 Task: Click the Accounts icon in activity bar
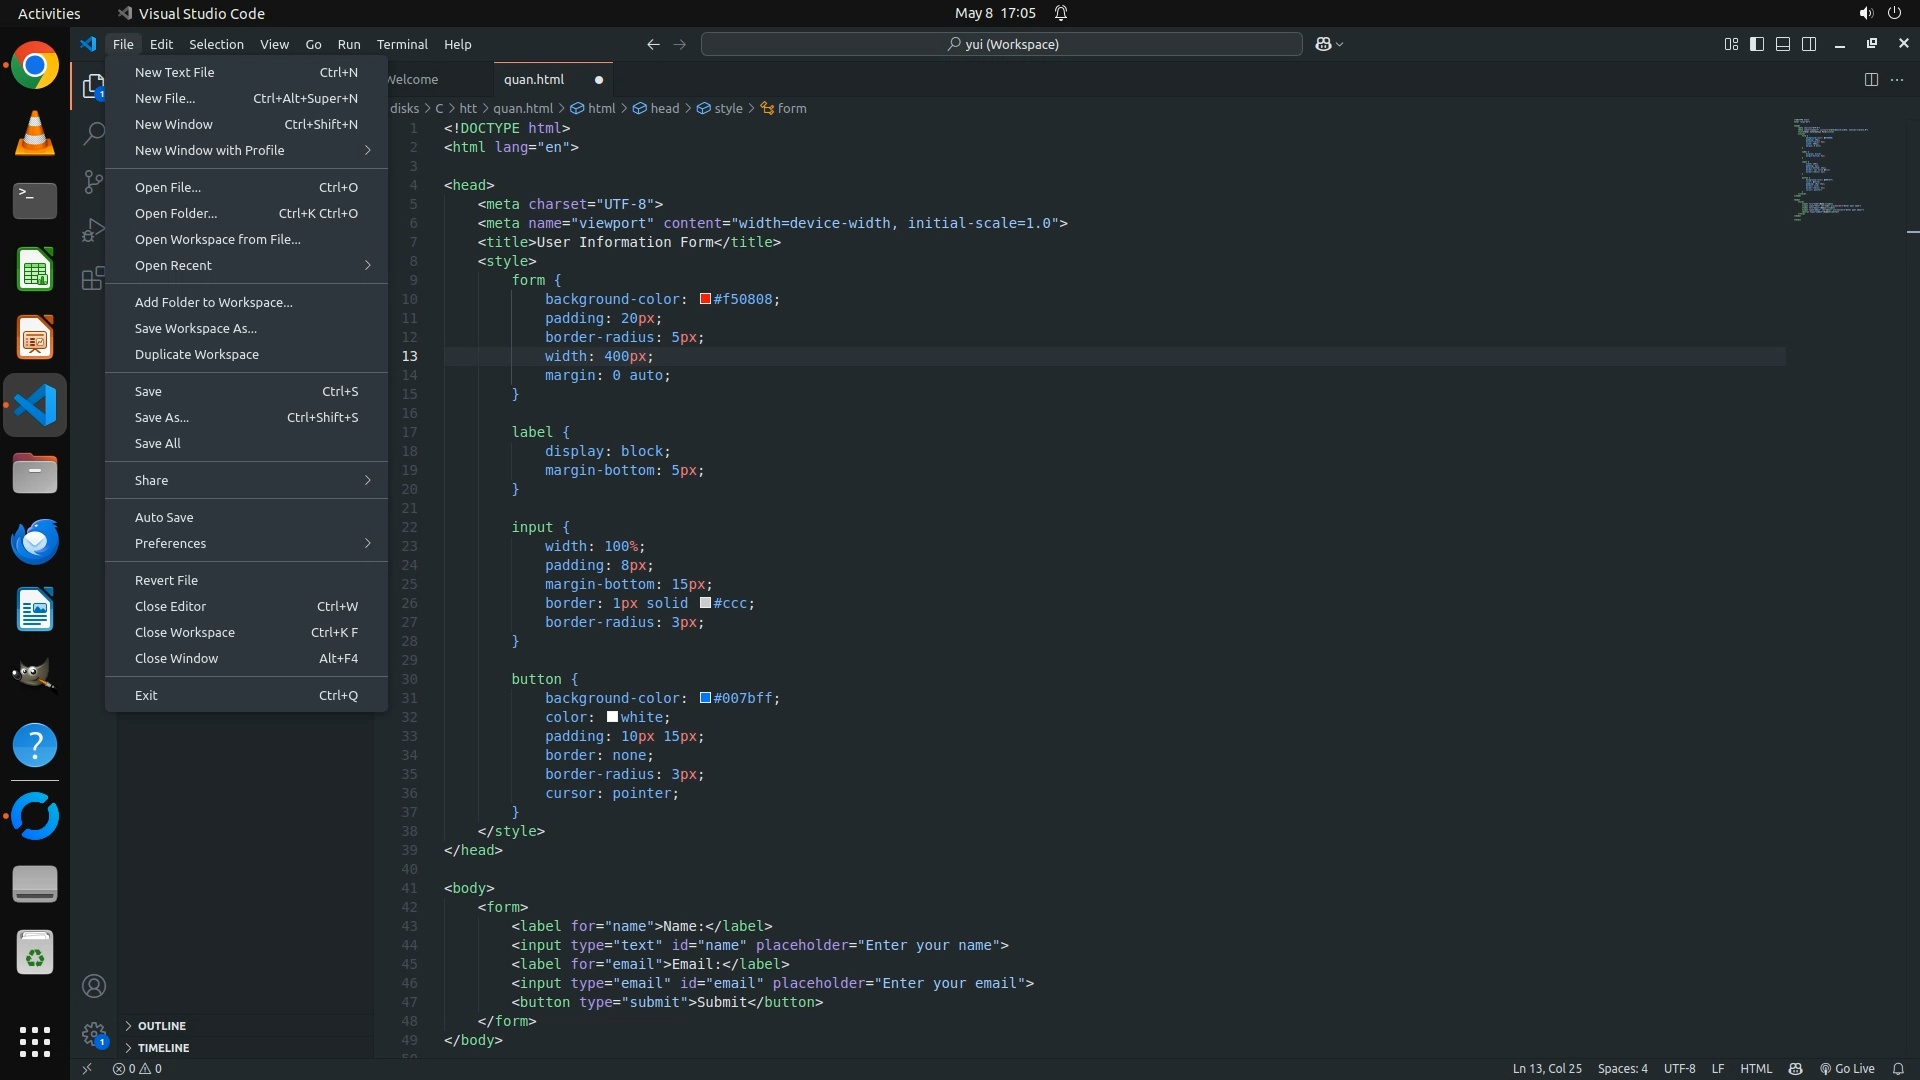94,986
